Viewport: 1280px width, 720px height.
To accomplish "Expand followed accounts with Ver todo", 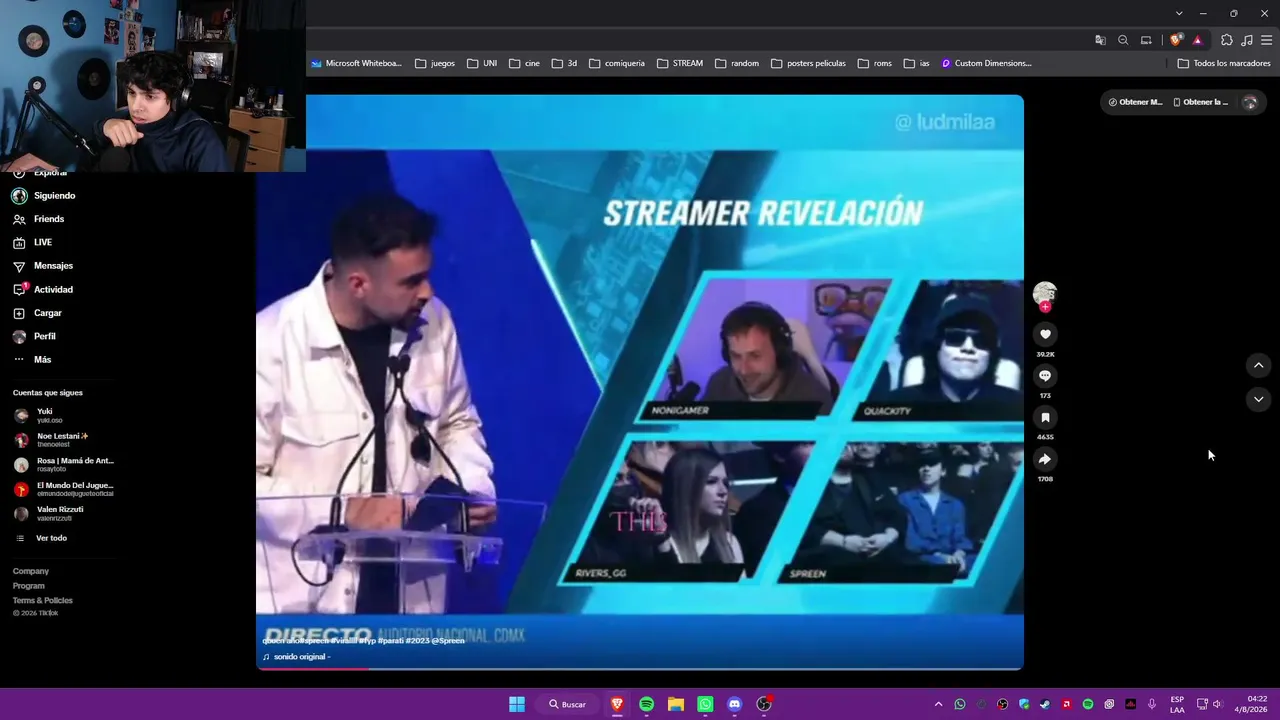I will [51, 538].
